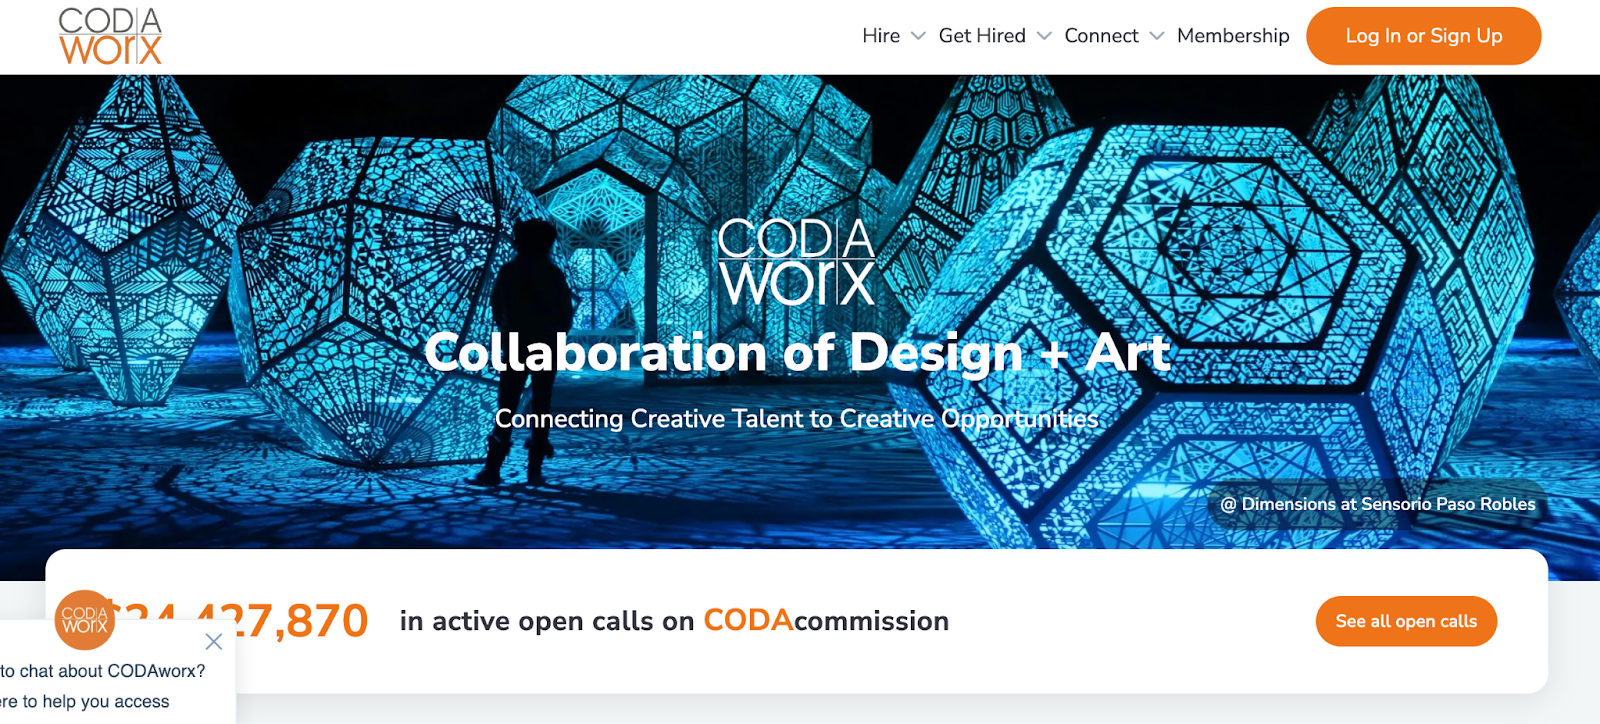Viewport: 1600px width, 724px height.
Task: Click the Collaboration of Design + Art headline
Action: click(x=797, y=352)
